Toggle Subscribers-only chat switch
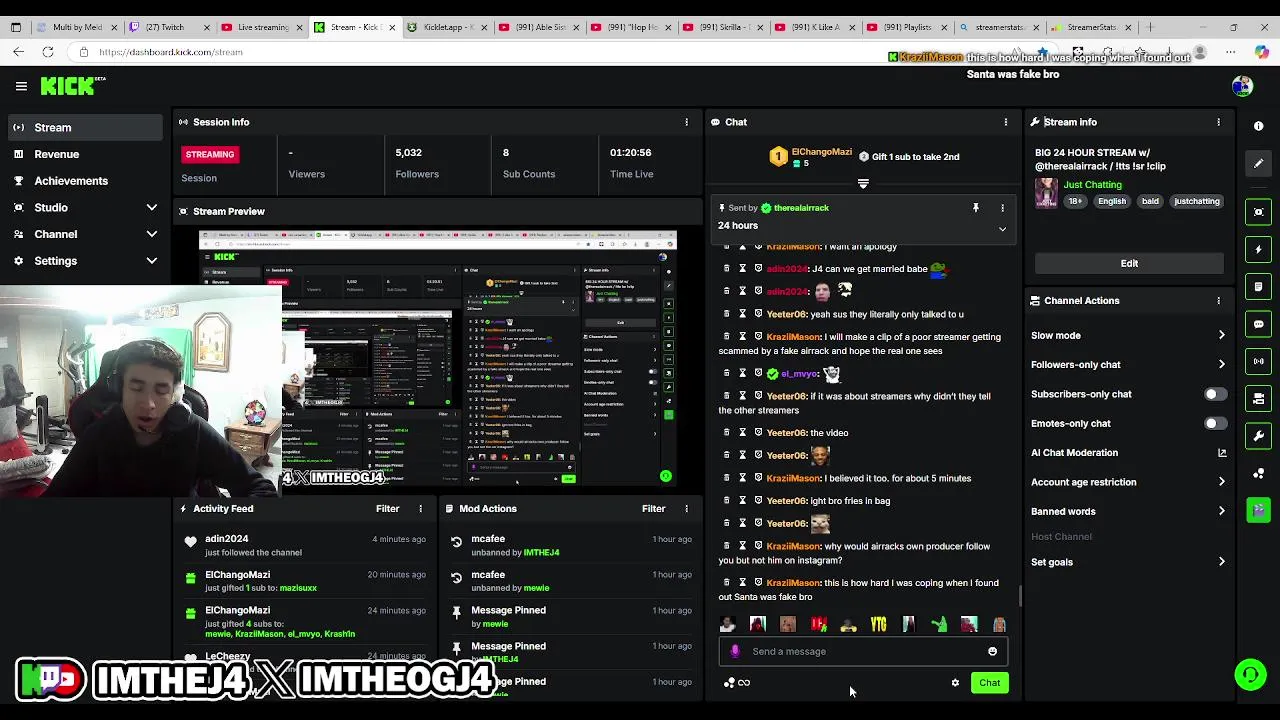 click(x=1215, y=394)
